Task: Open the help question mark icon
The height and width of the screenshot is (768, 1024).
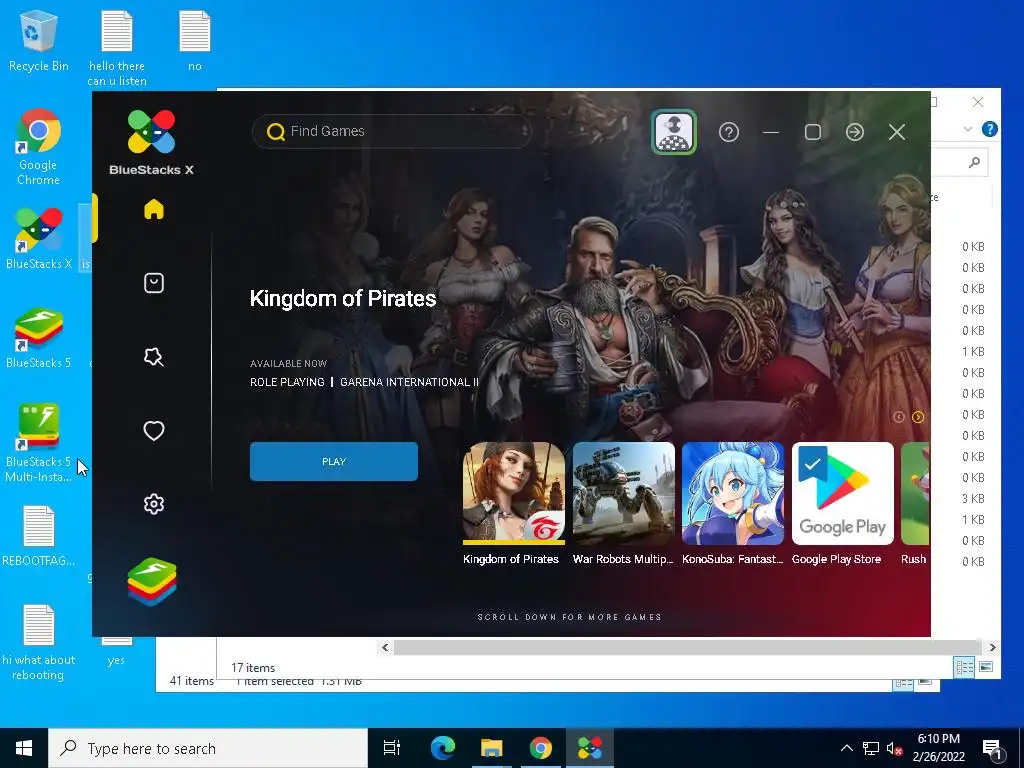Action: (x=729, y=133)
